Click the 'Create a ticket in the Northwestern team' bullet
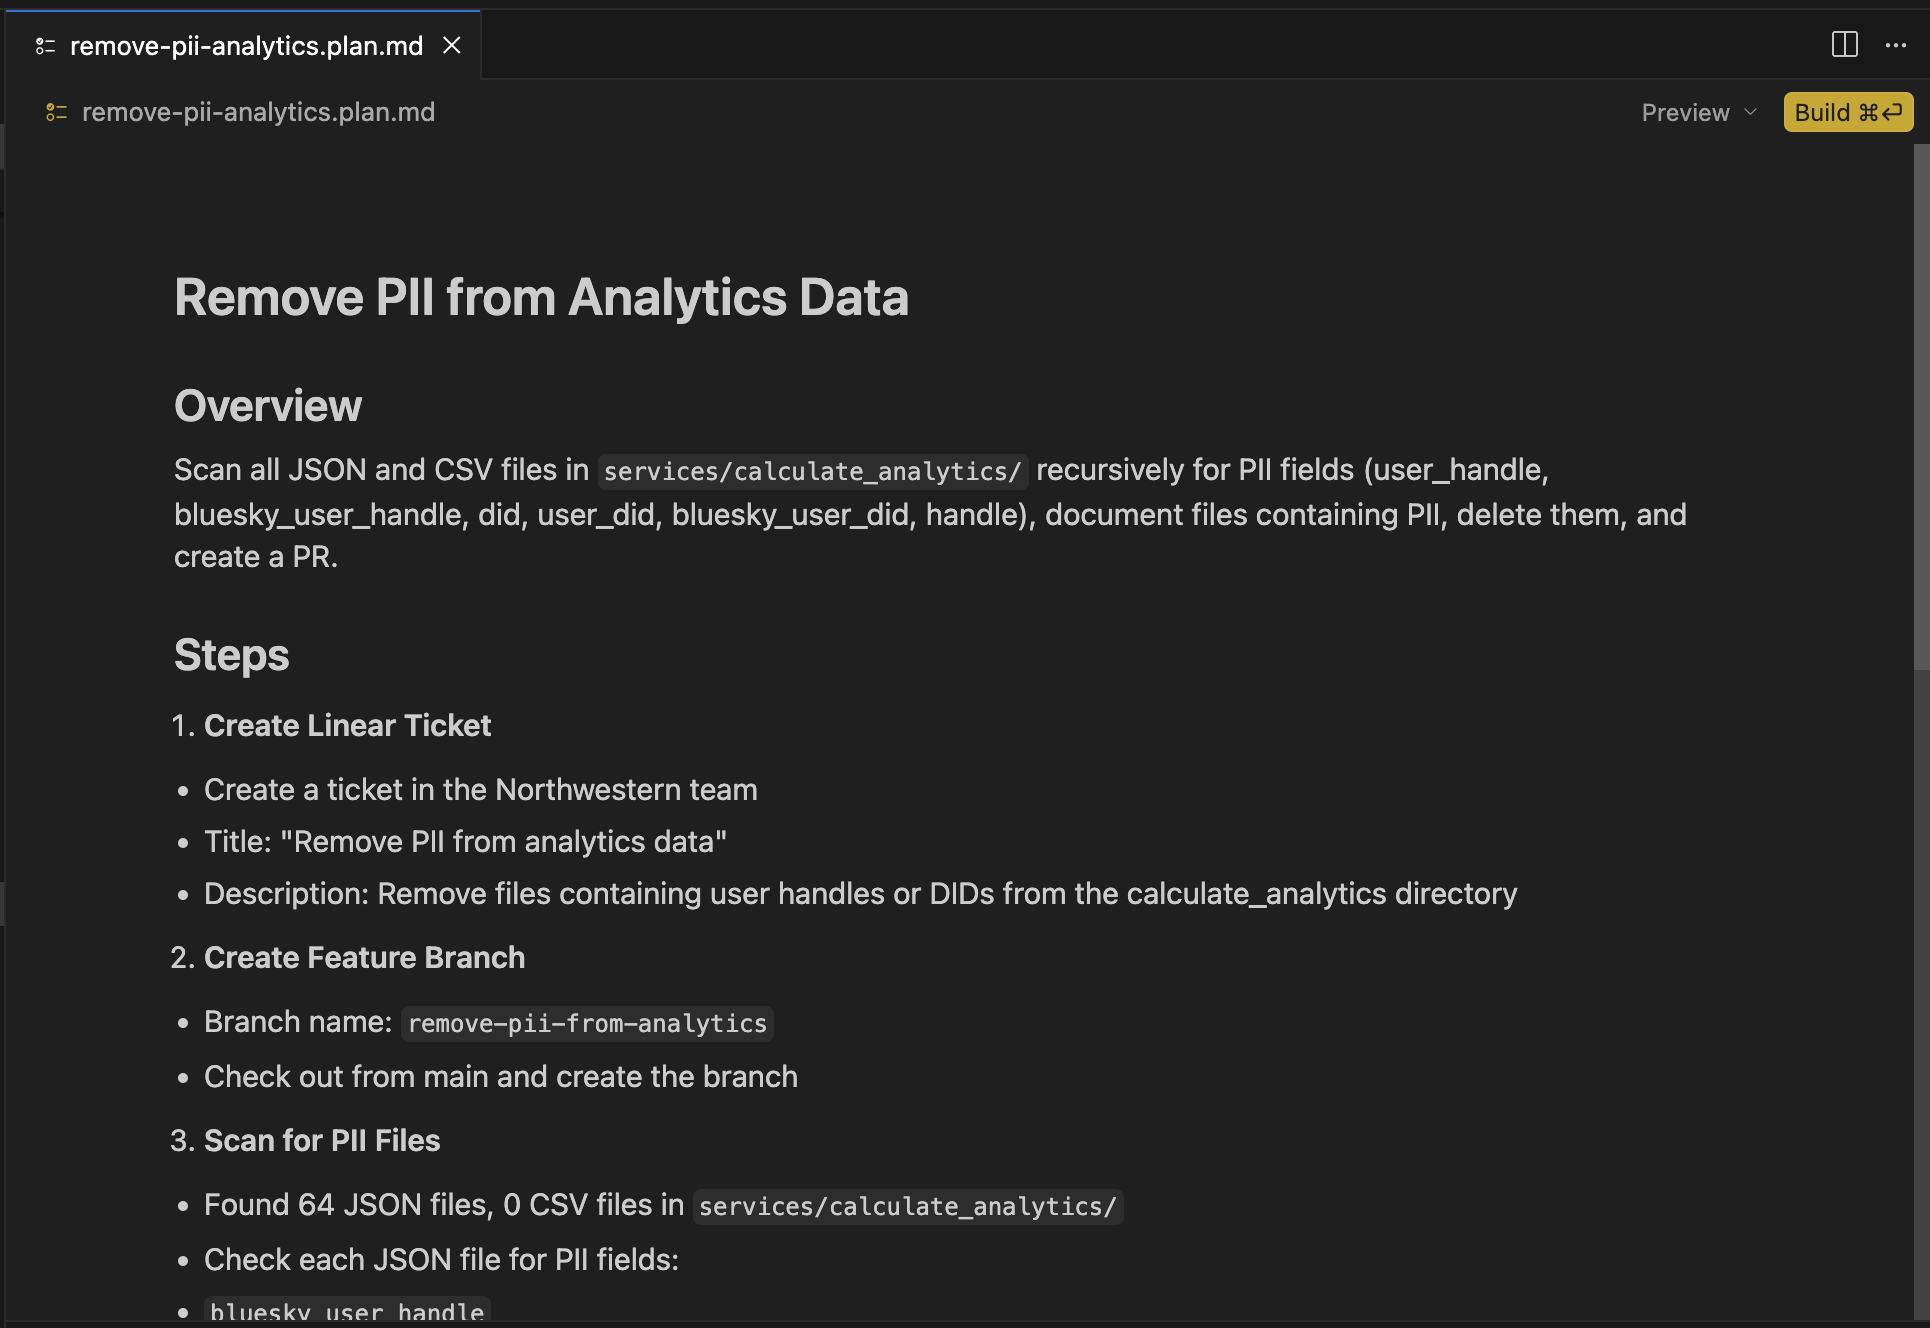 (480, 790)
